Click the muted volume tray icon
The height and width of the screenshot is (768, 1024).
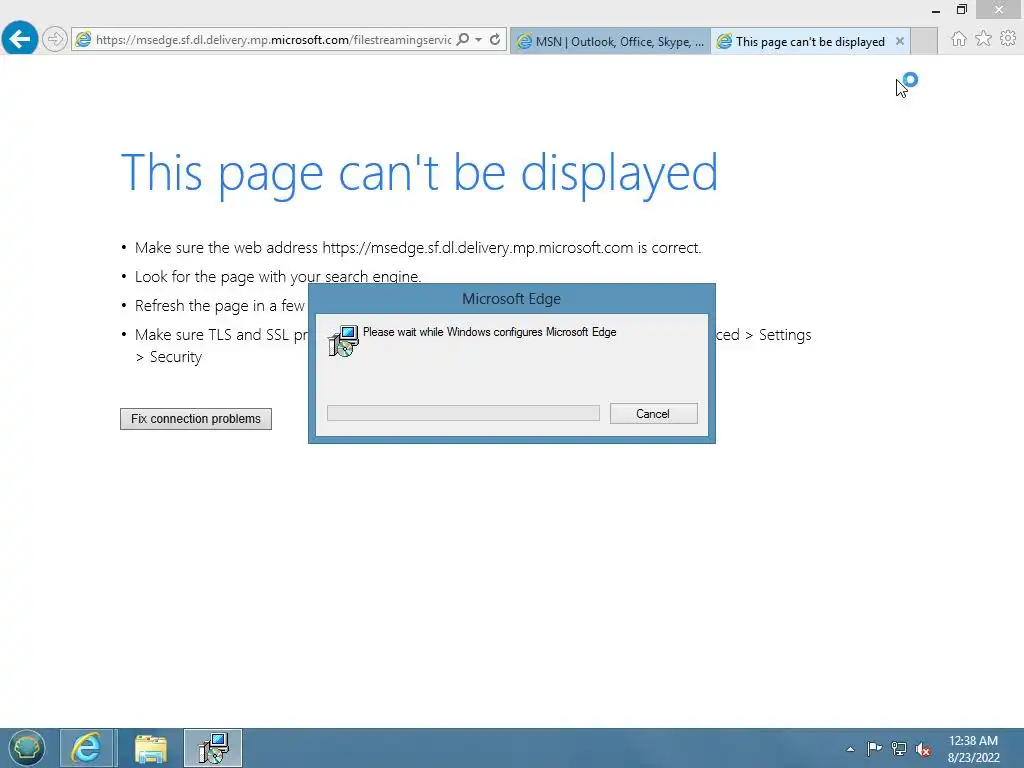click(923, 749)
